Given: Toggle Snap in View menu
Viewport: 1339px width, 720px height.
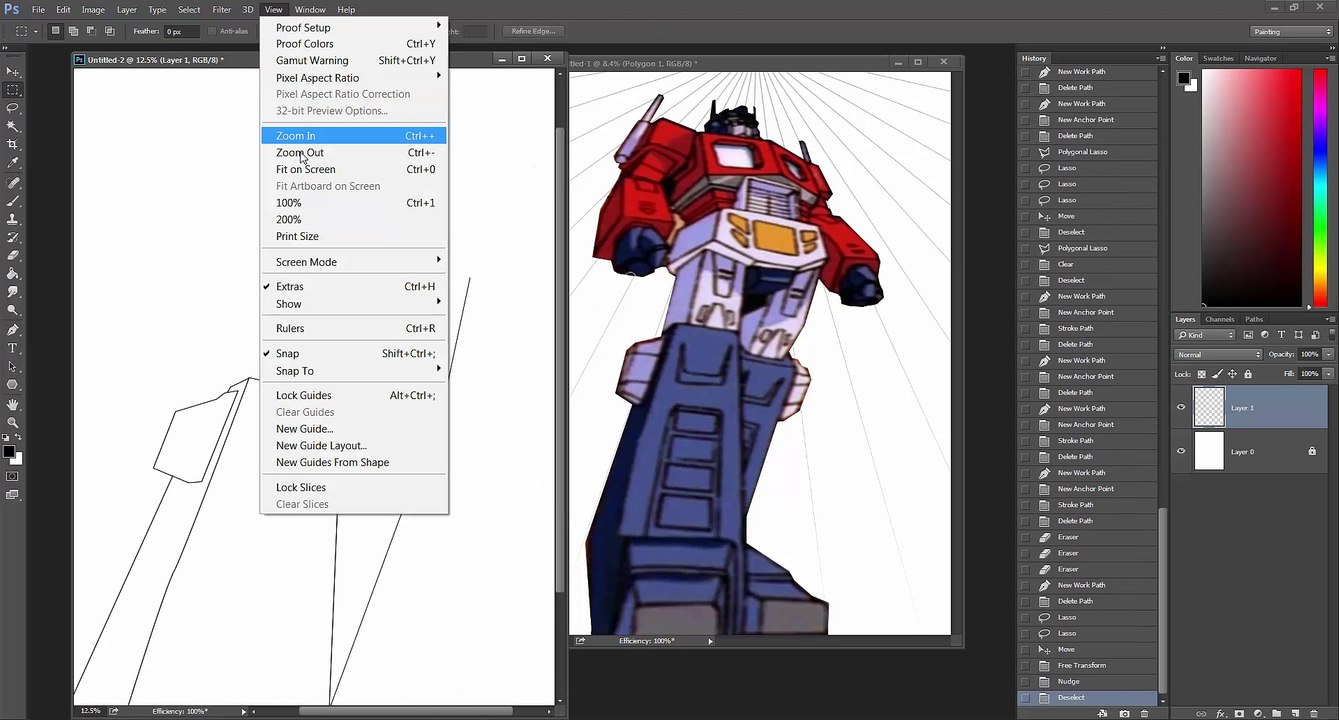Looking at the screenshot, I should click(x=354, y=353).
